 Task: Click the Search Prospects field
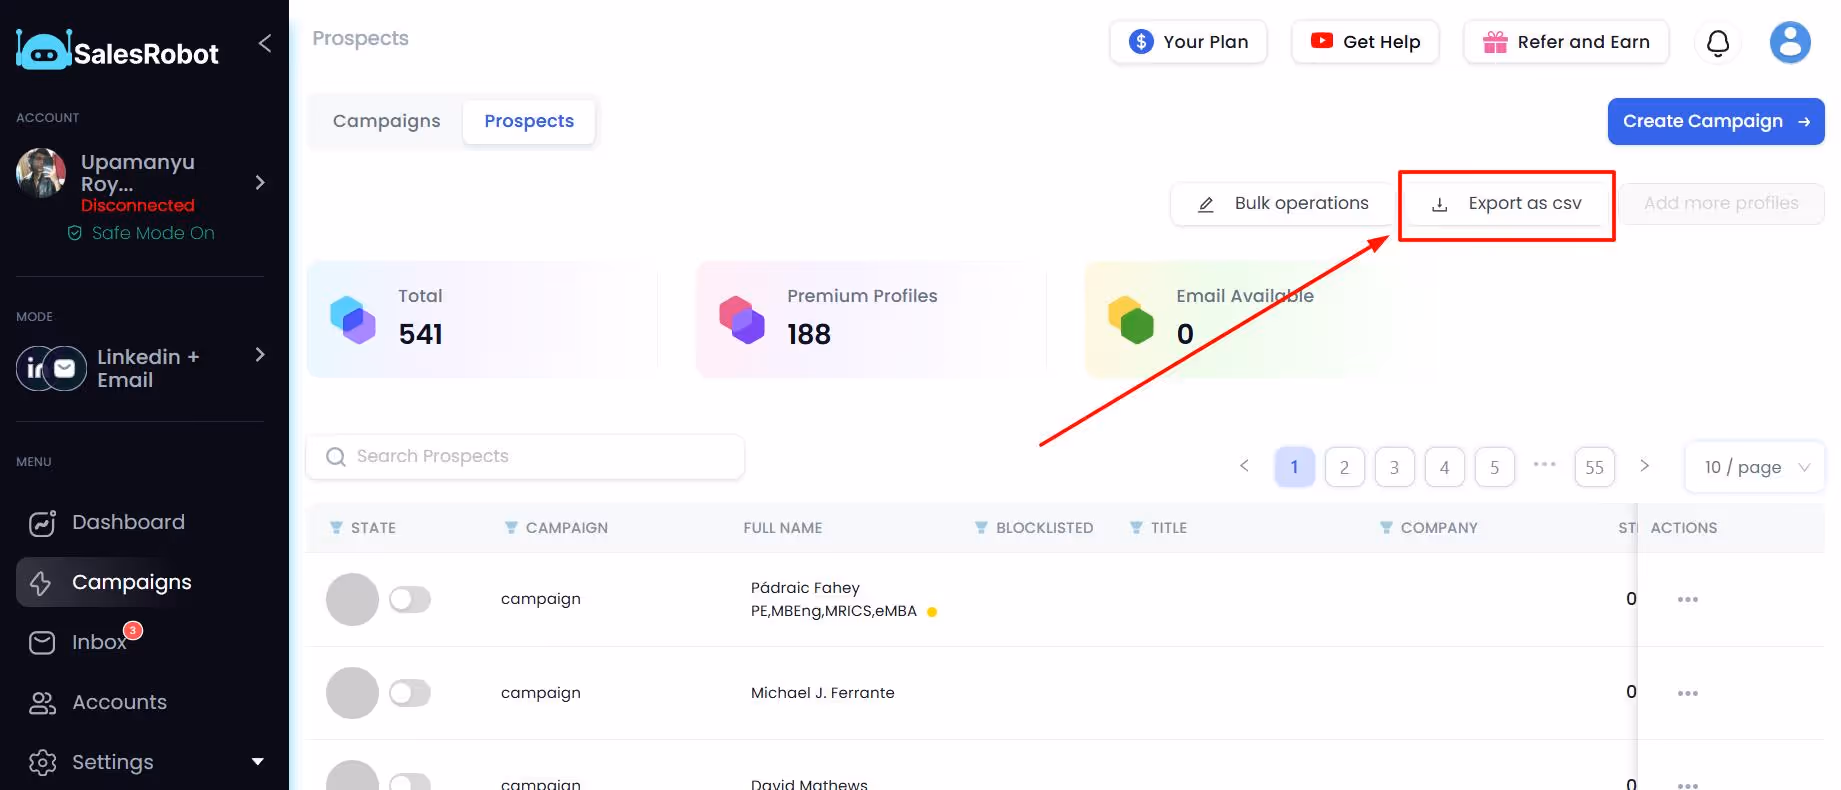[x=525, y=457]
